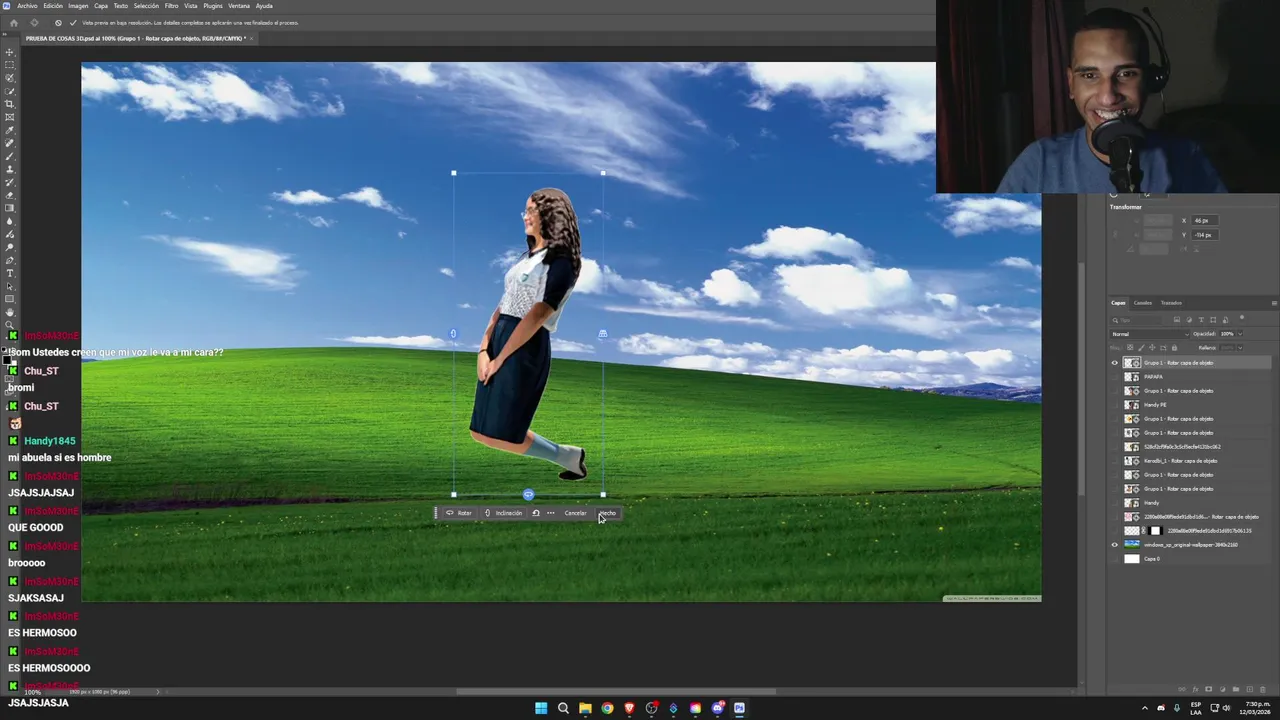This screenshot has width=1280, height=720.
Task: Select the Frame tool
Action: click(x=10, y=117)
